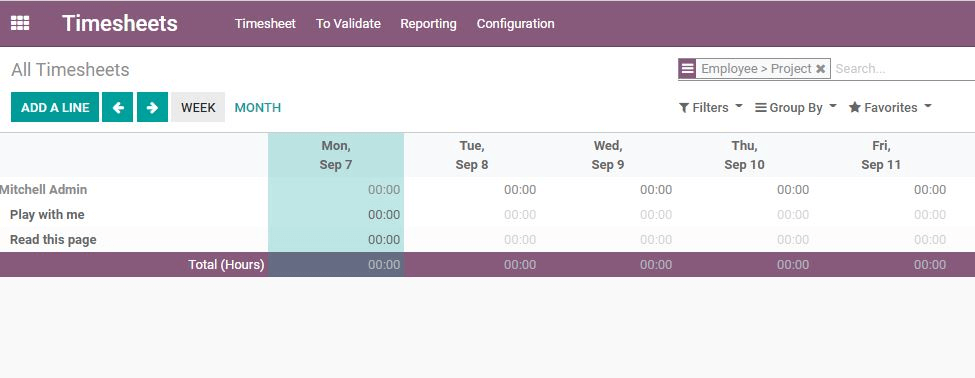975x378 pixels.
Task: Click the Read this page row label
Action: click(53, 239)
